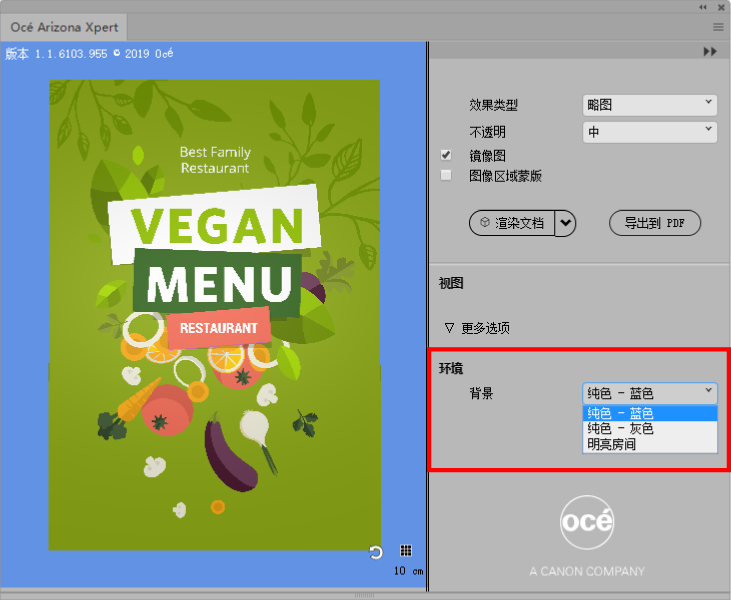
Task: Click the 渲染文档 button
Action: [511, 223]
